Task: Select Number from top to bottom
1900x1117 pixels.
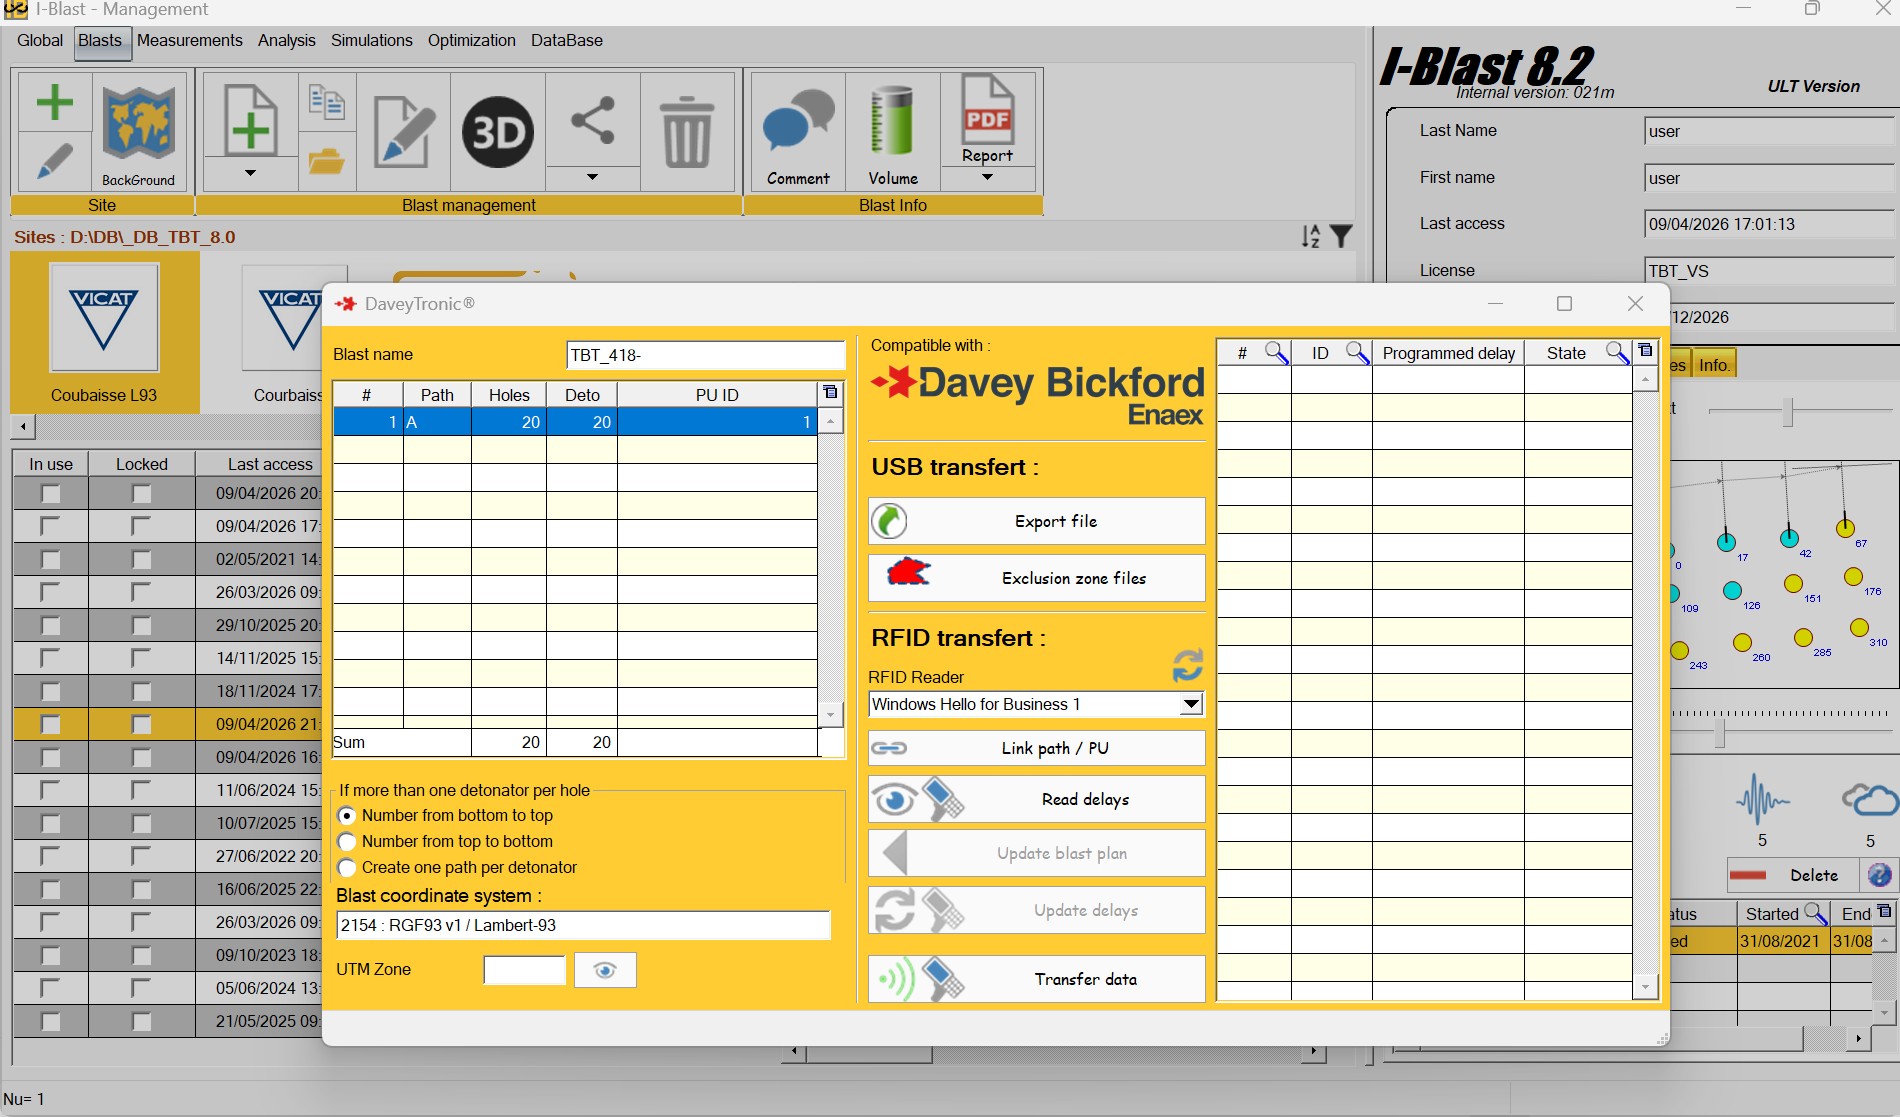Action: [x=347, y=842]
